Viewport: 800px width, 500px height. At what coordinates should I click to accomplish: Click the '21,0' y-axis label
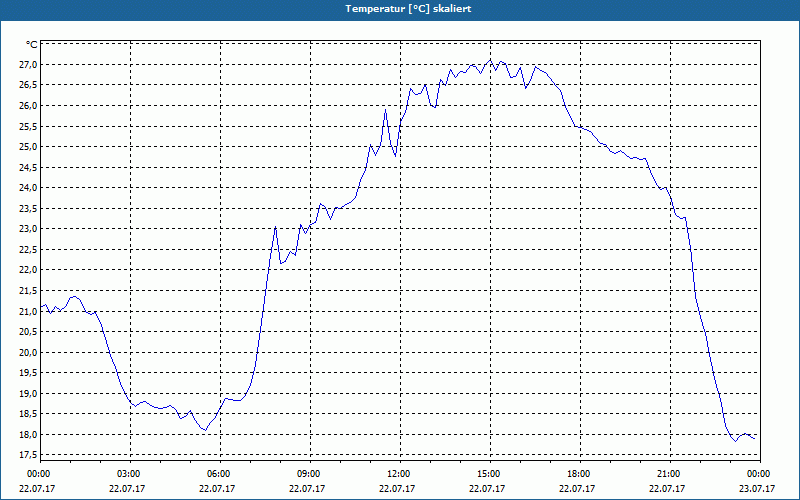point(28,311)
